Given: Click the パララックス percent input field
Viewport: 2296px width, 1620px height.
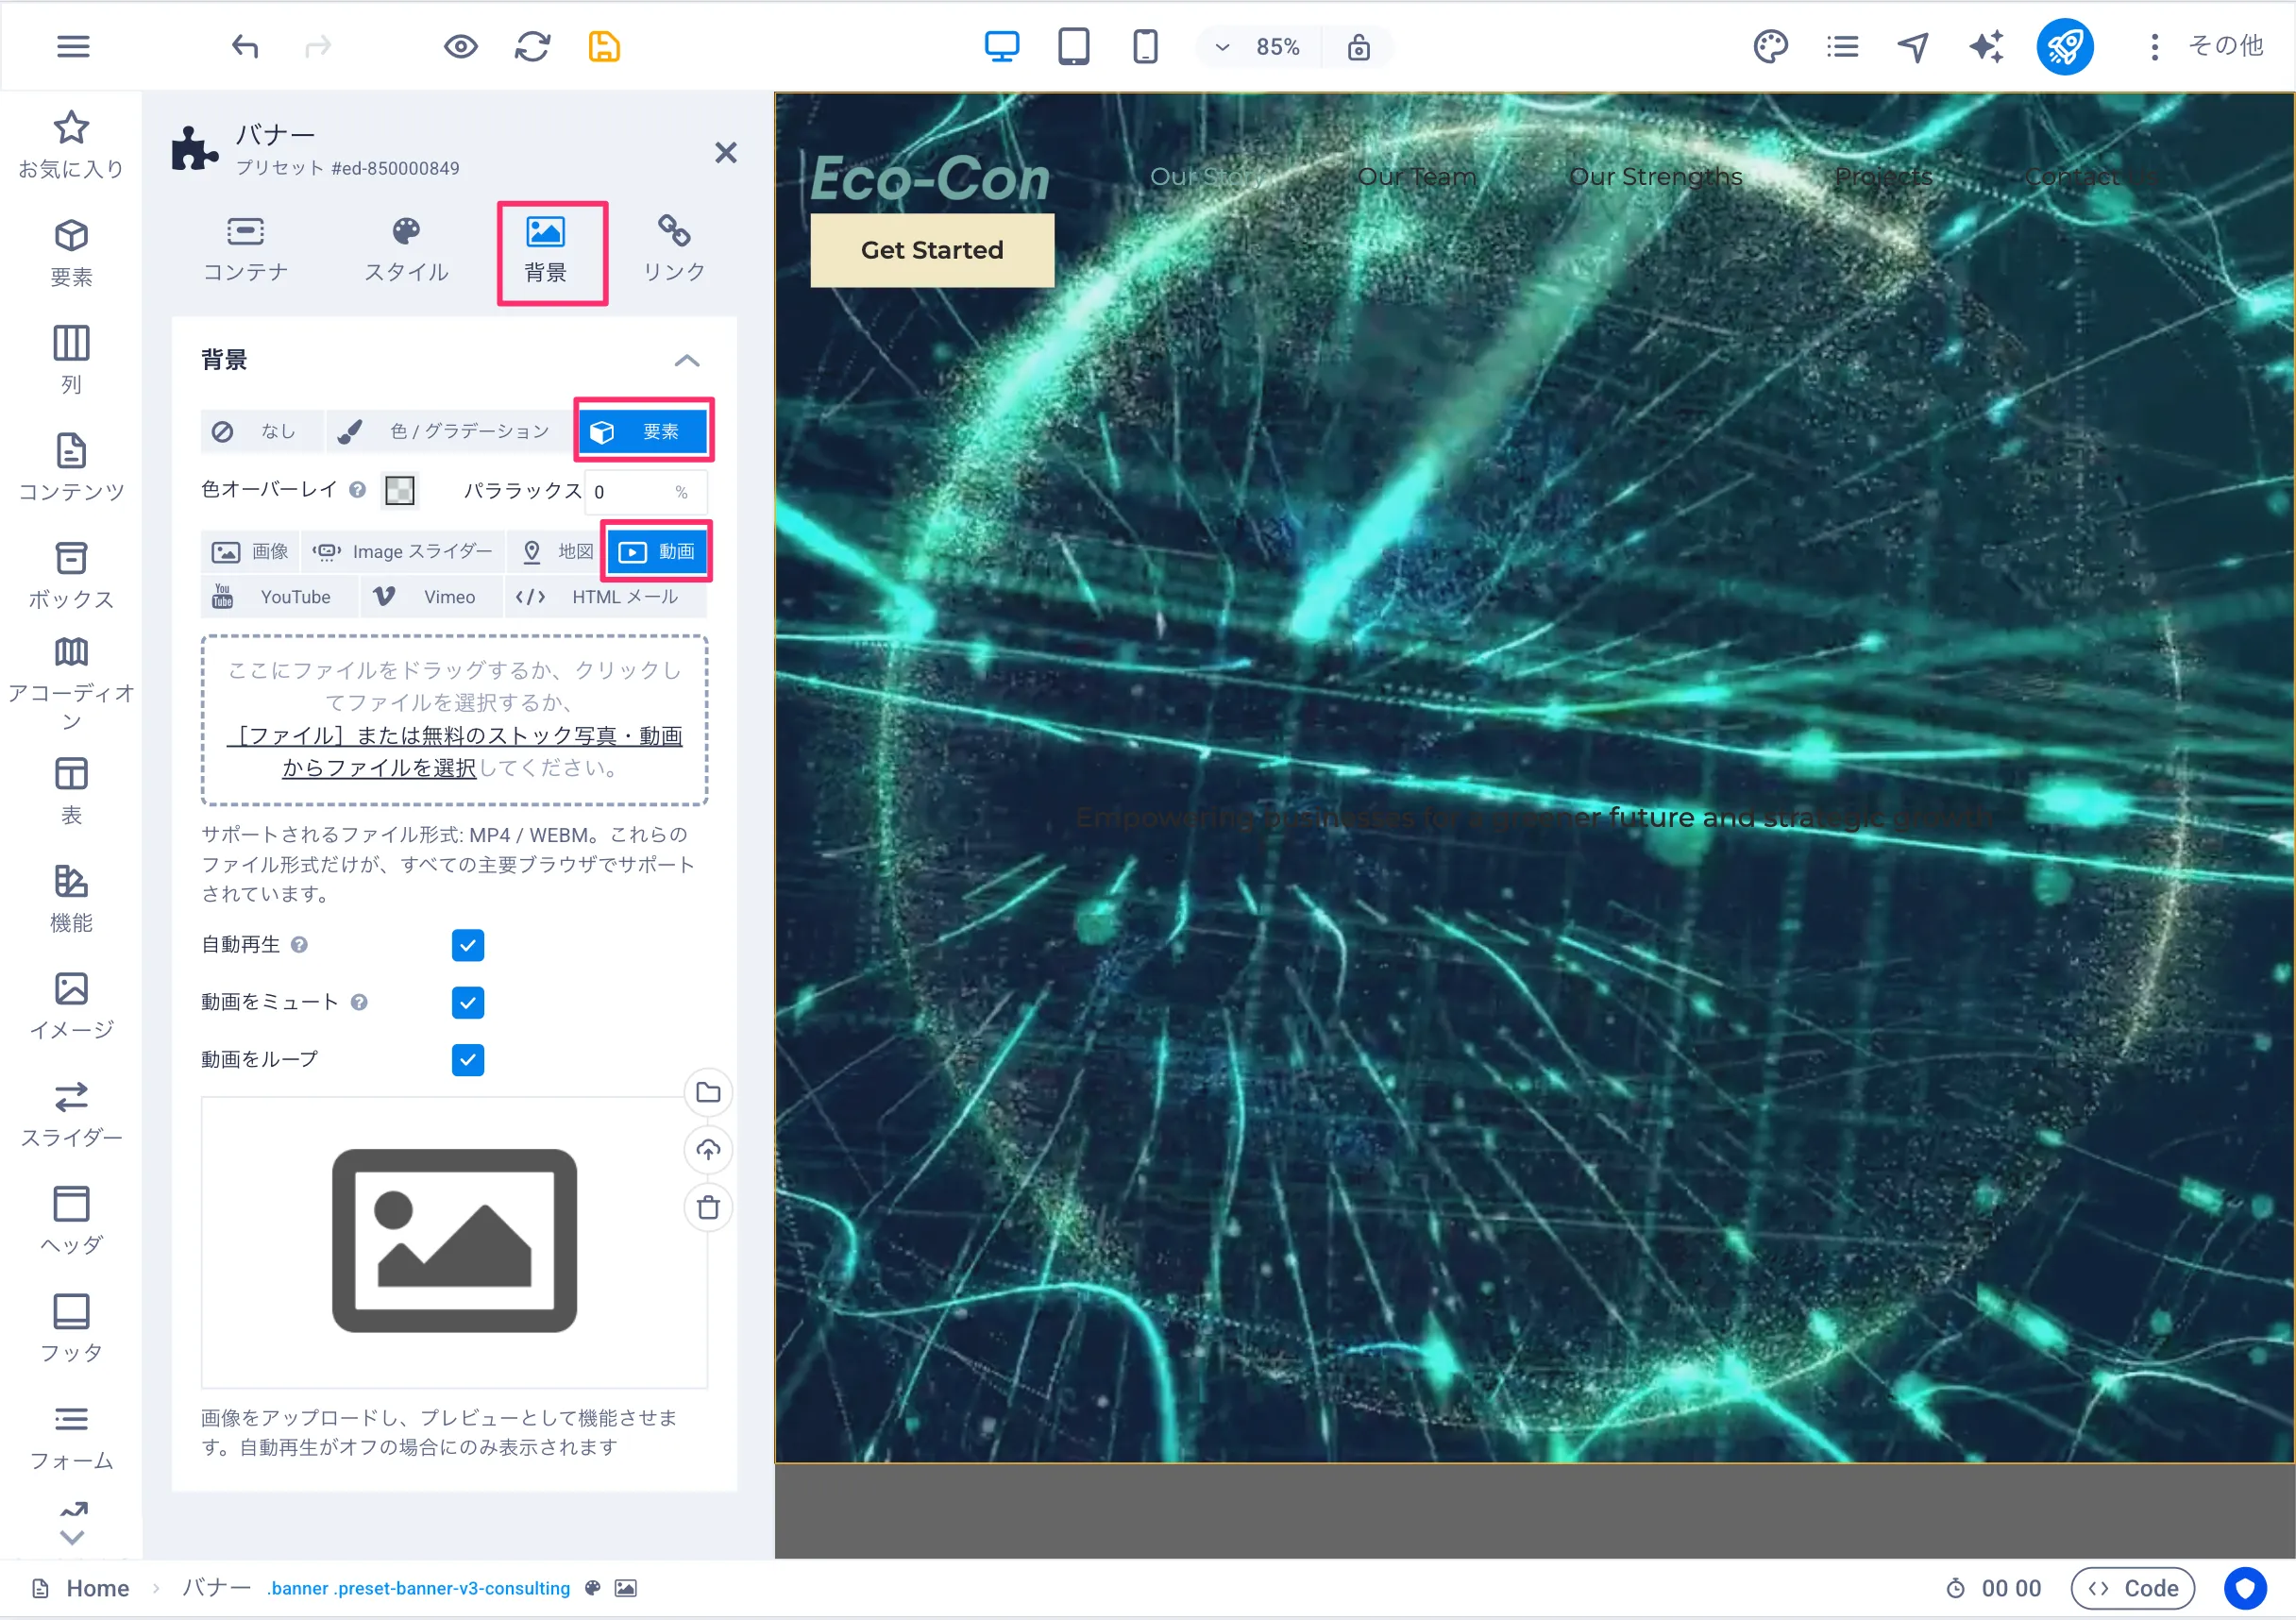Looking at the screenshot, I should [x=645, y=491].
